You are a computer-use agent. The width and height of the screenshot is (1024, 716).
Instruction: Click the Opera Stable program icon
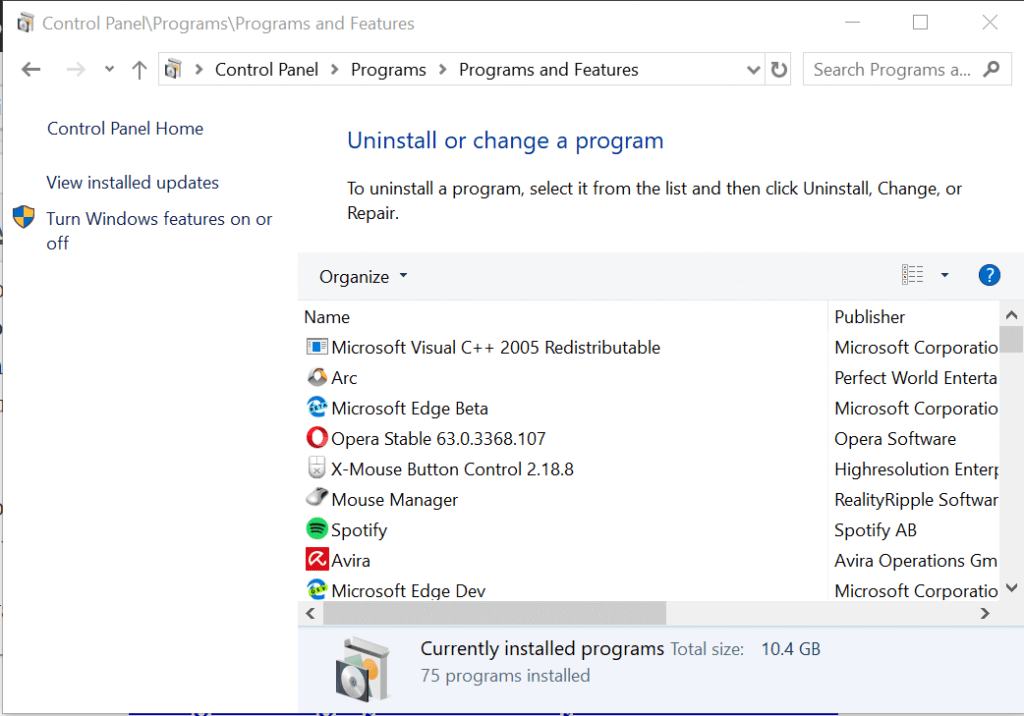[x=316, y=437]
